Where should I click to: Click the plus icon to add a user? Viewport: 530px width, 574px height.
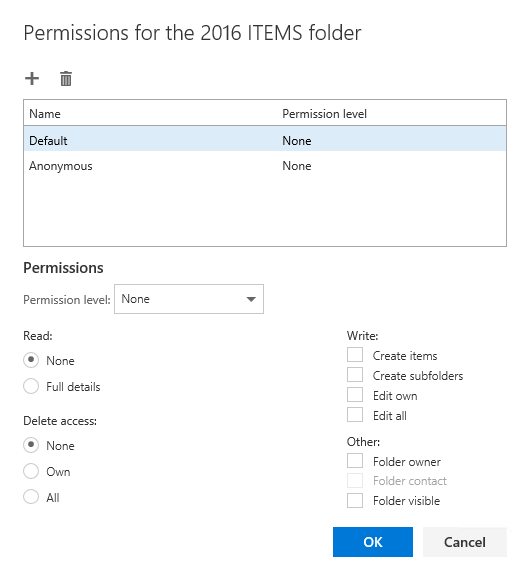pos(32,79)
